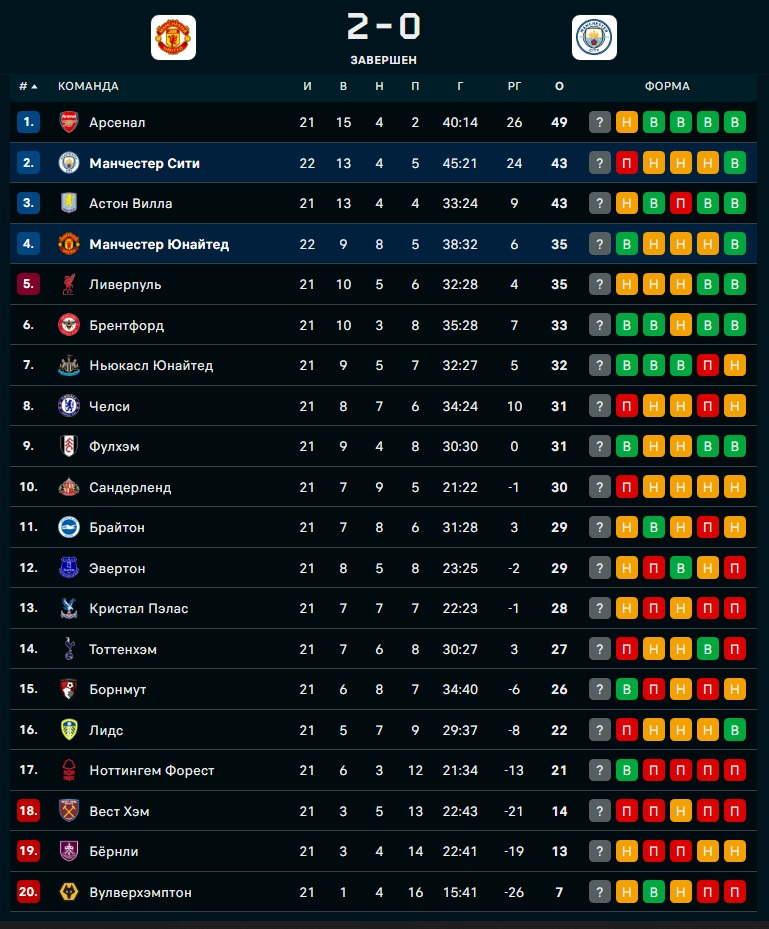Sort standings by the КОМАНДА column header
Viewport: 769px width, 929px height.
point(88,86)
